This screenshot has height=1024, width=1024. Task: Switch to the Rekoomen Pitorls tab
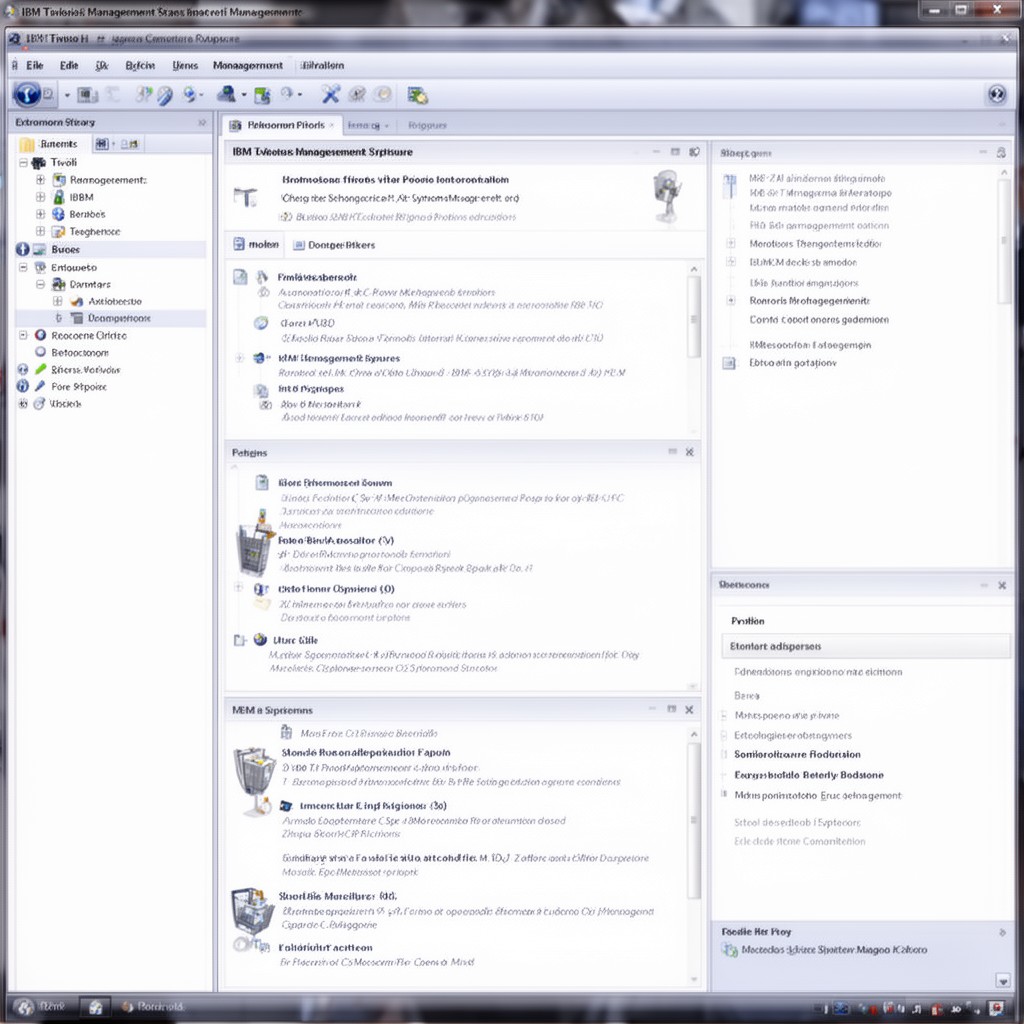coord(281,125)
